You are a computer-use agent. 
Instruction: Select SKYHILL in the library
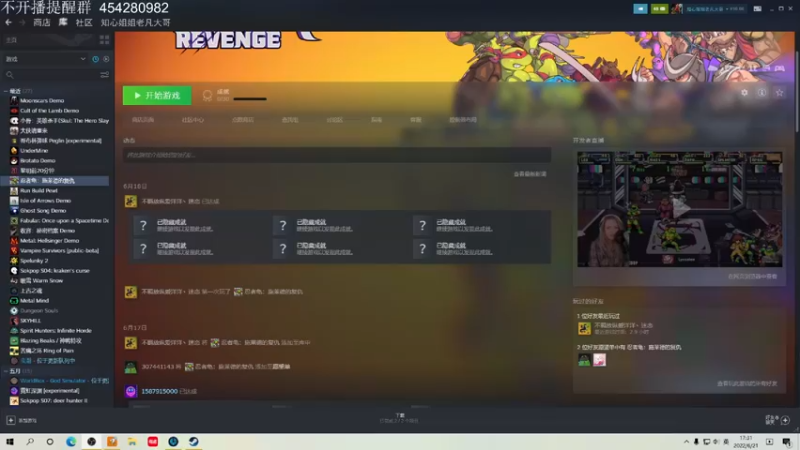click(30, 320)
